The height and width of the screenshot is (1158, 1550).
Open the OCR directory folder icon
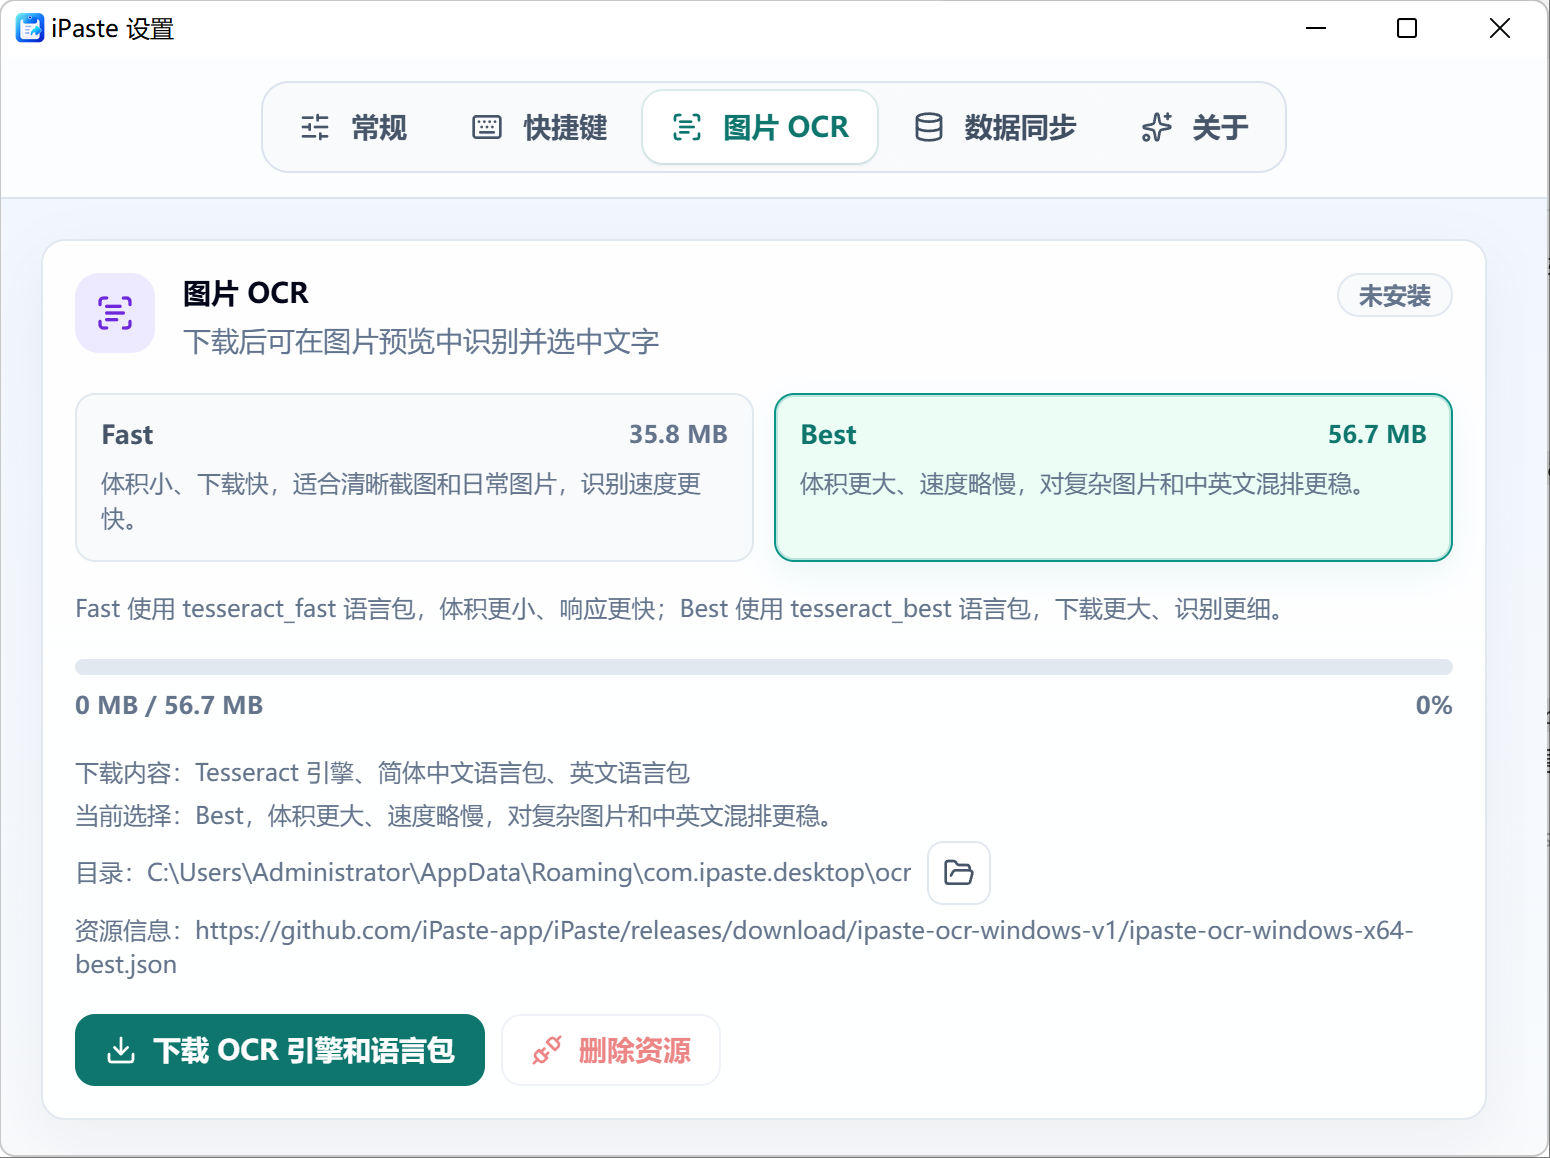(x=959, y=873)
